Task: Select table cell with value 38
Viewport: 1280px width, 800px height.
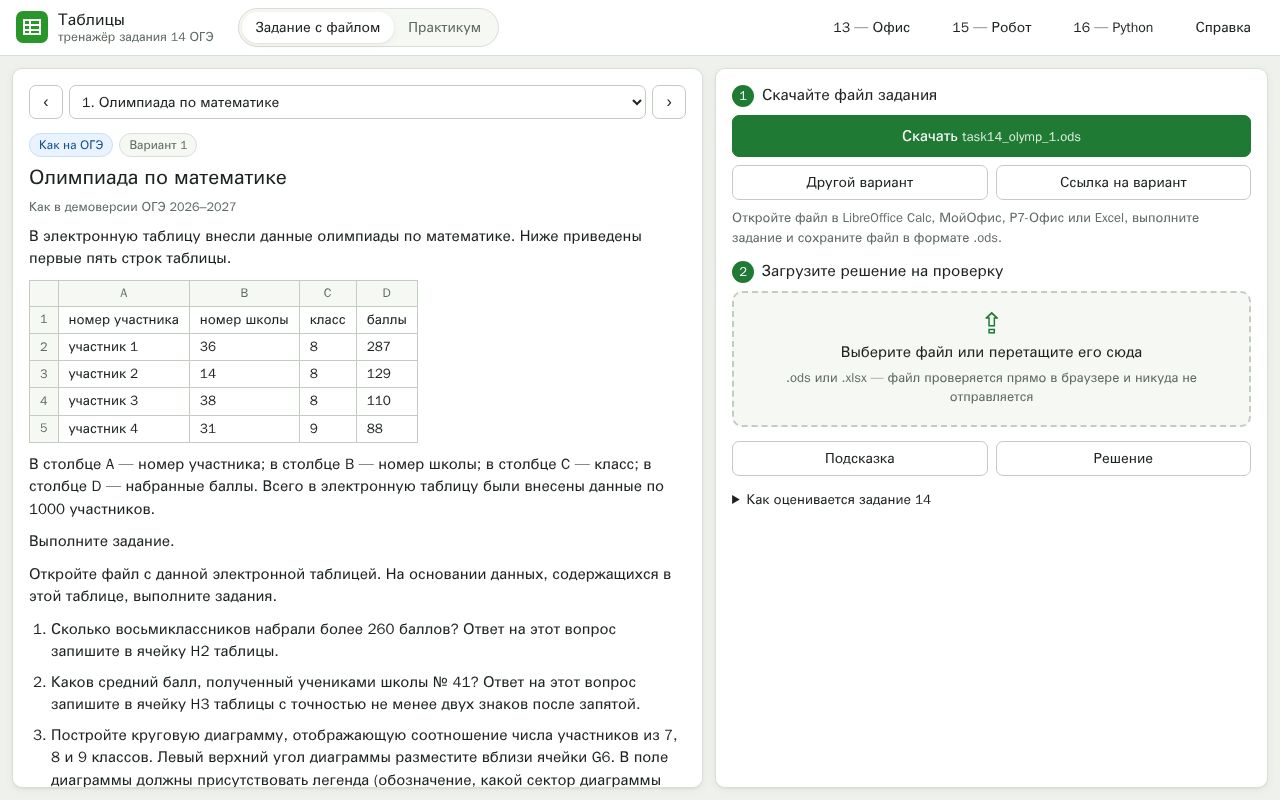Action: tap(244, 401)
